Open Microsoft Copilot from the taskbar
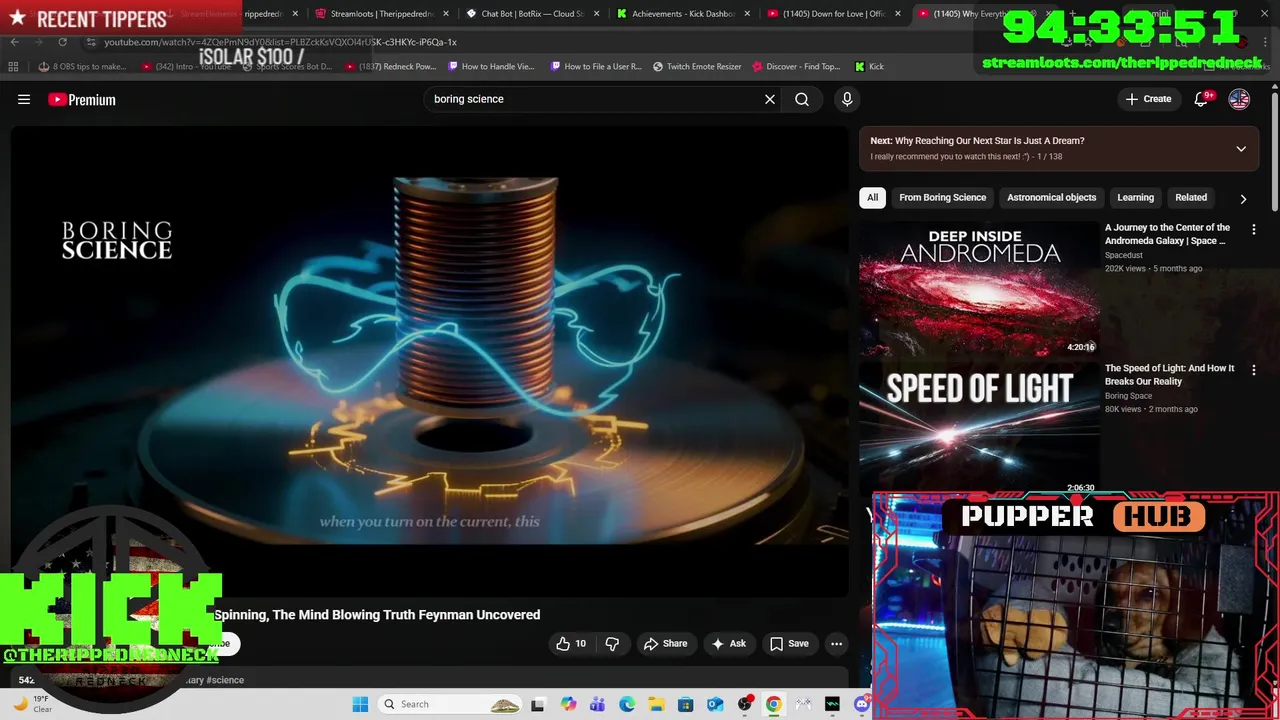This screenshot has width=1280, height=720. point(569,704)
